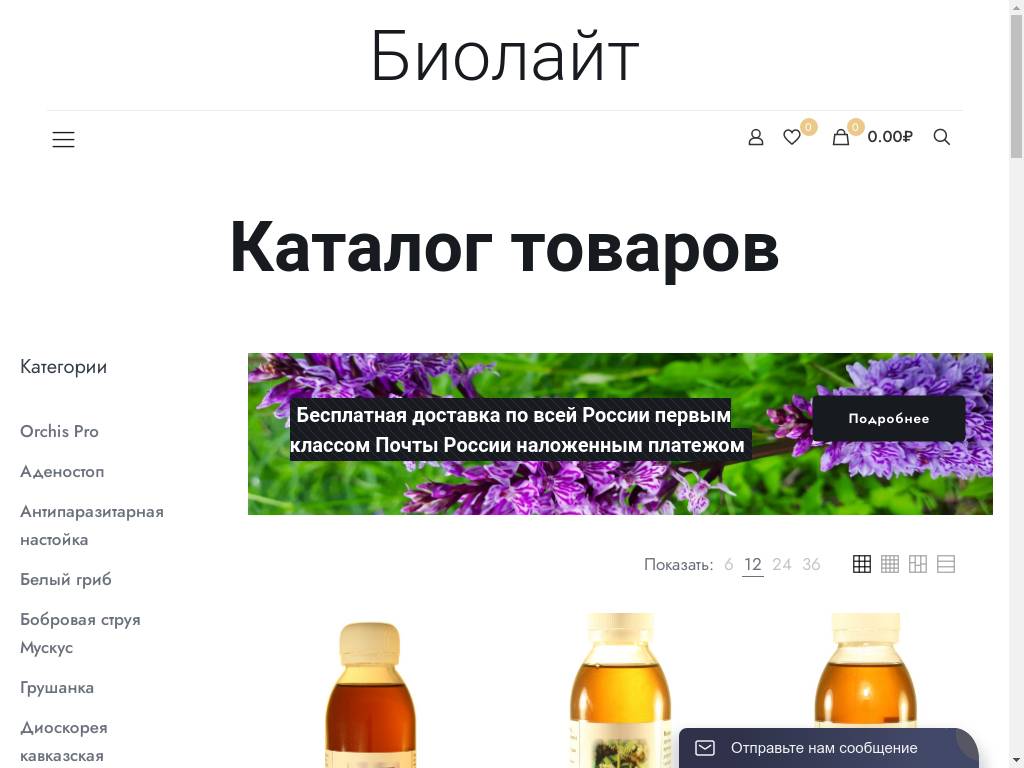Screen dimensions: 1024x768
Task: Open the hamburger menu
Action: pyautogui.click(x=63, y=139)
